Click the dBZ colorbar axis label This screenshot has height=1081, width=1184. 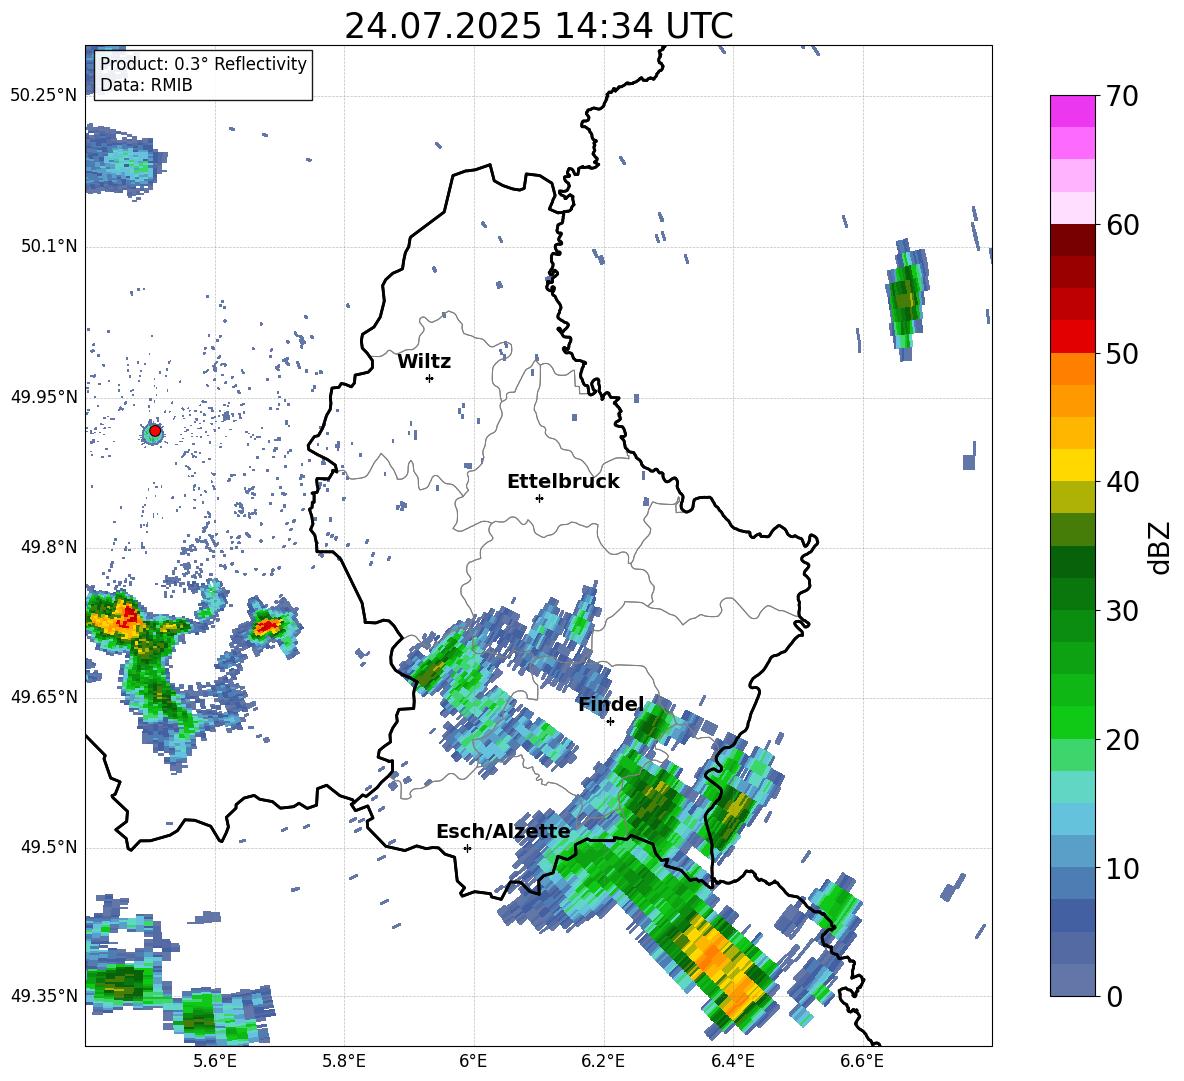pos(1161,547)
